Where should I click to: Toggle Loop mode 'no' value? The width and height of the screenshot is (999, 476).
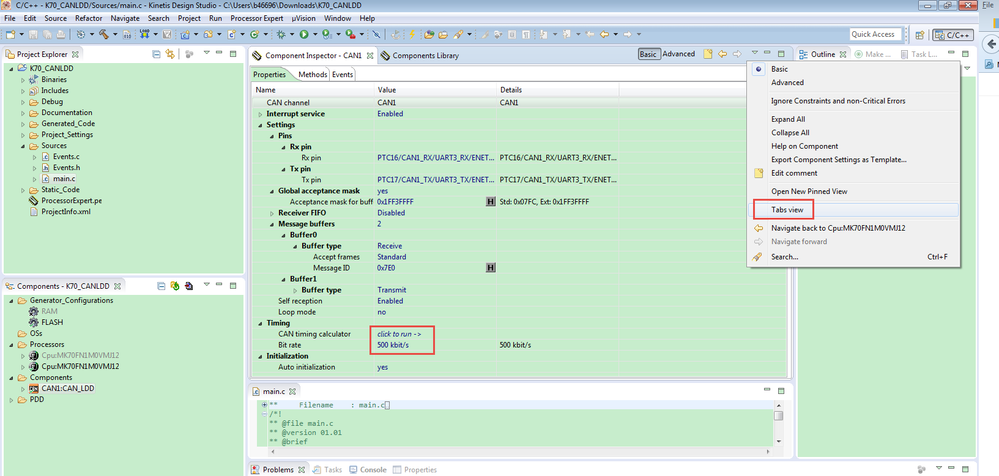(x=382, y=312)
